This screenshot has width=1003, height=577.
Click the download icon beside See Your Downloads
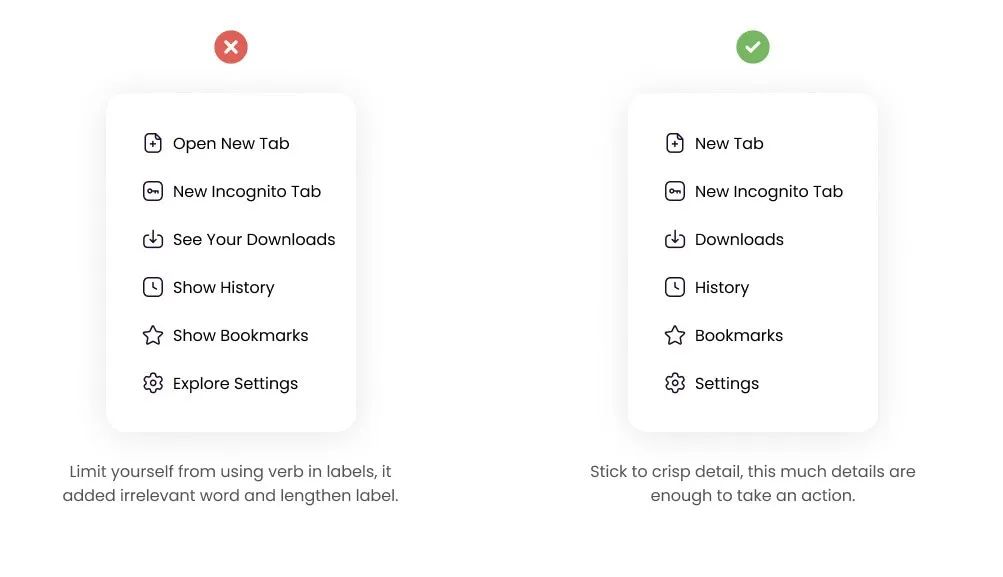coord(153,239)
